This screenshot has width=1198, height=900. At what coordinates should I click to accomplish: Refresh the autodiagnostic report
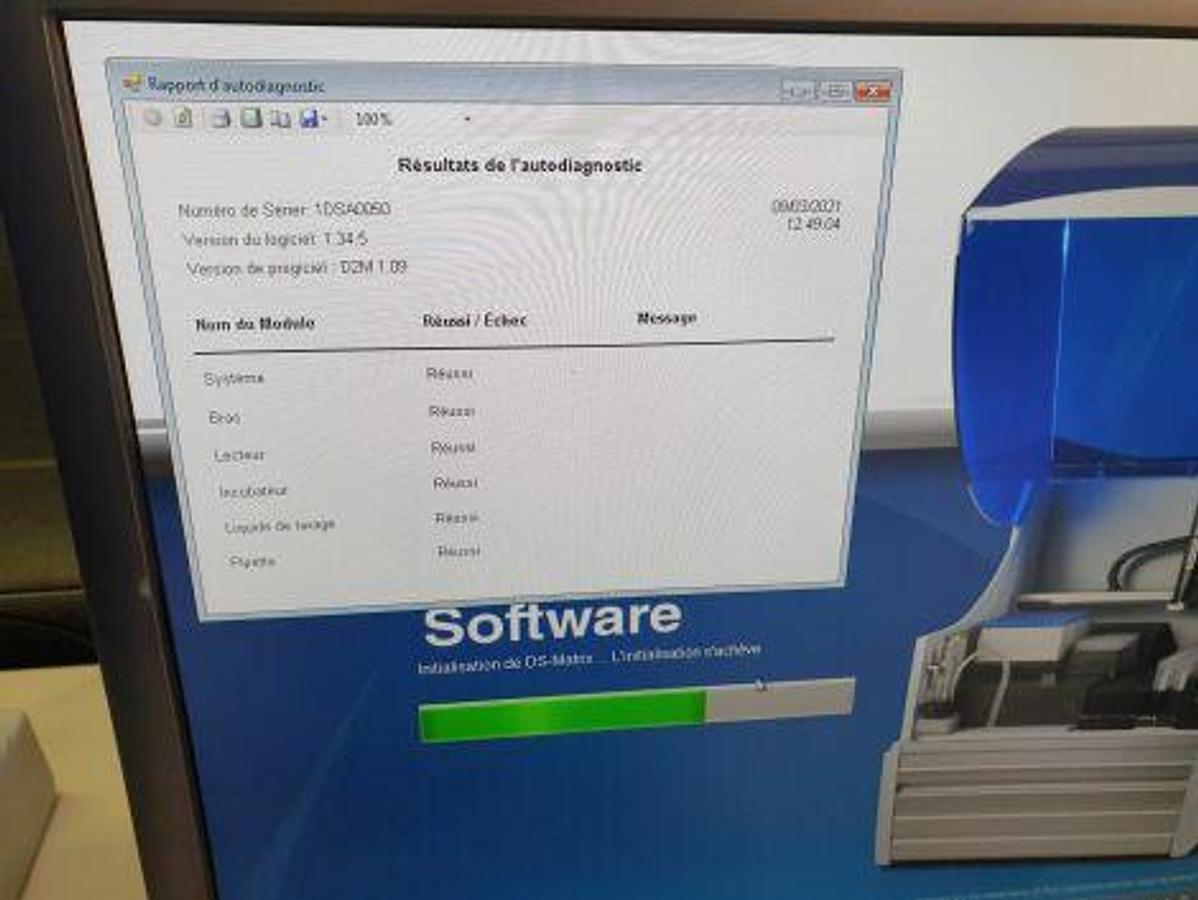pyautogui.click(x=182, y=118)
